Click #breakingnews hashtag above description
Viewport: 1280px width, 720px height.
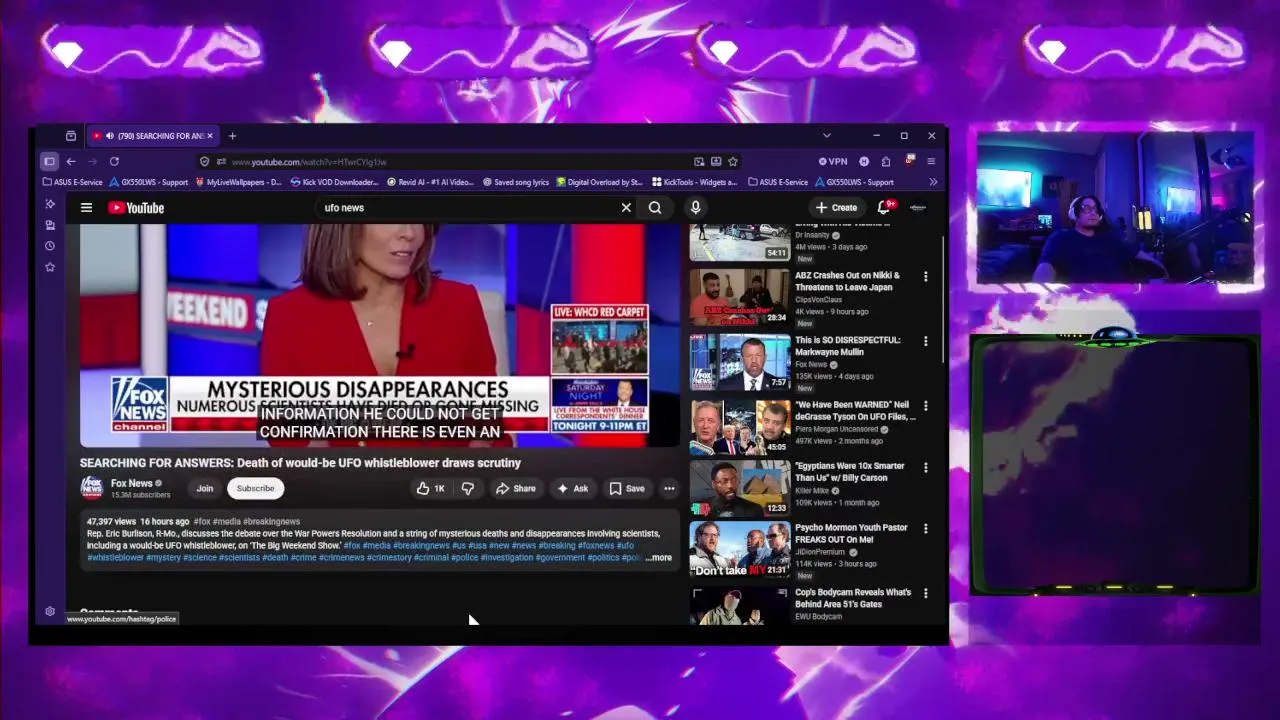click(x=271, y=521)
